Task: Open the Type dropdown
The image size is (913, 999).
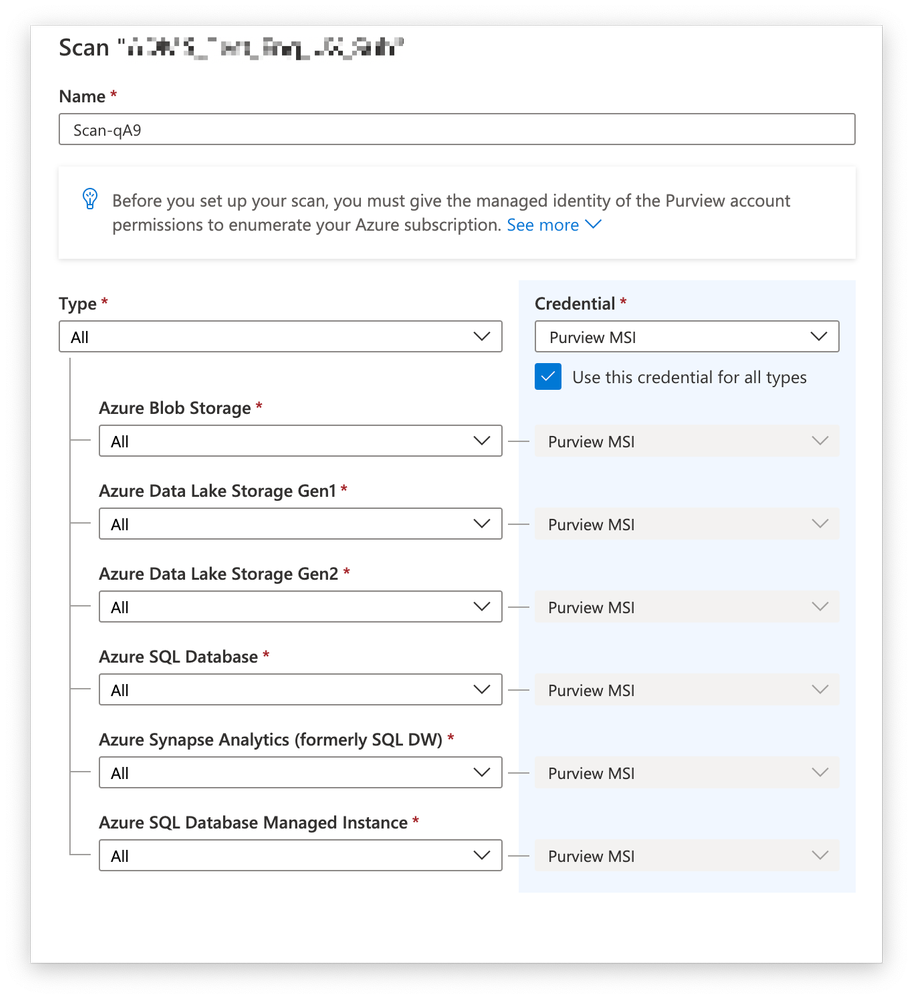Action: 280,336
